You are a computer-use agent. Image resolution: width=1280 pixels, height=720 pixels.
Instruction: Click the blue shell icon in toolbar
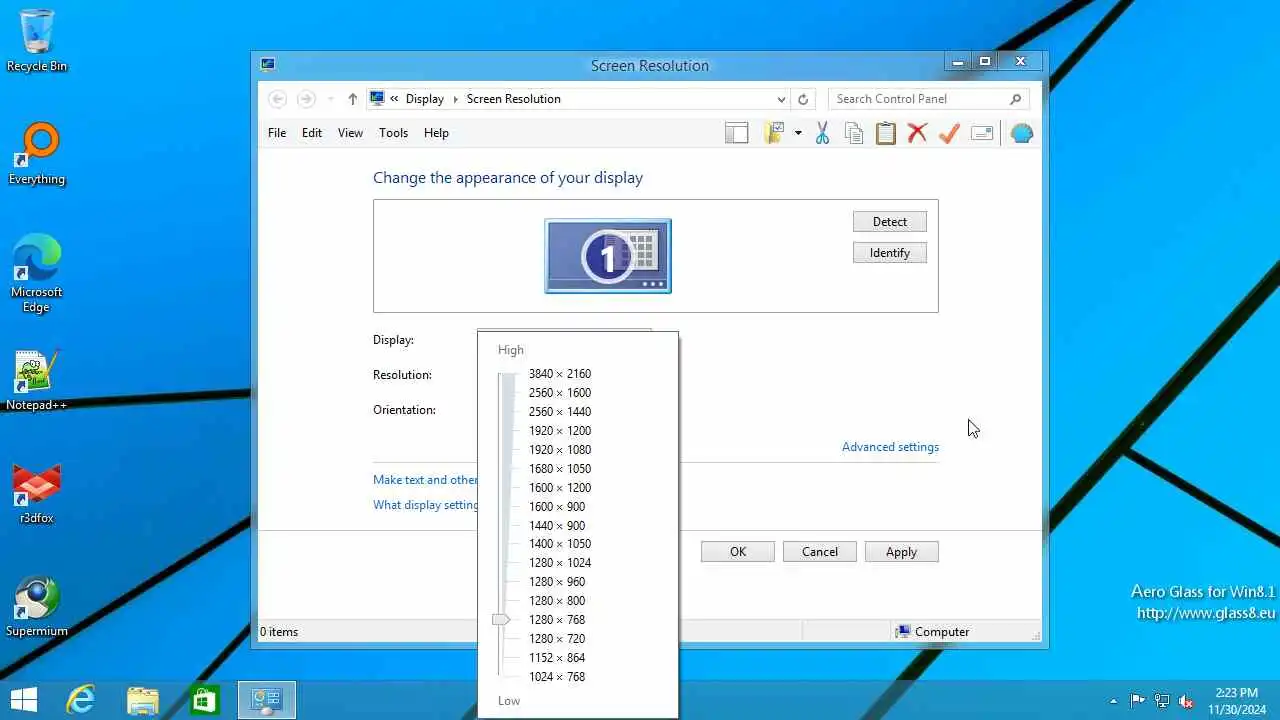(x=1021, y=133)
